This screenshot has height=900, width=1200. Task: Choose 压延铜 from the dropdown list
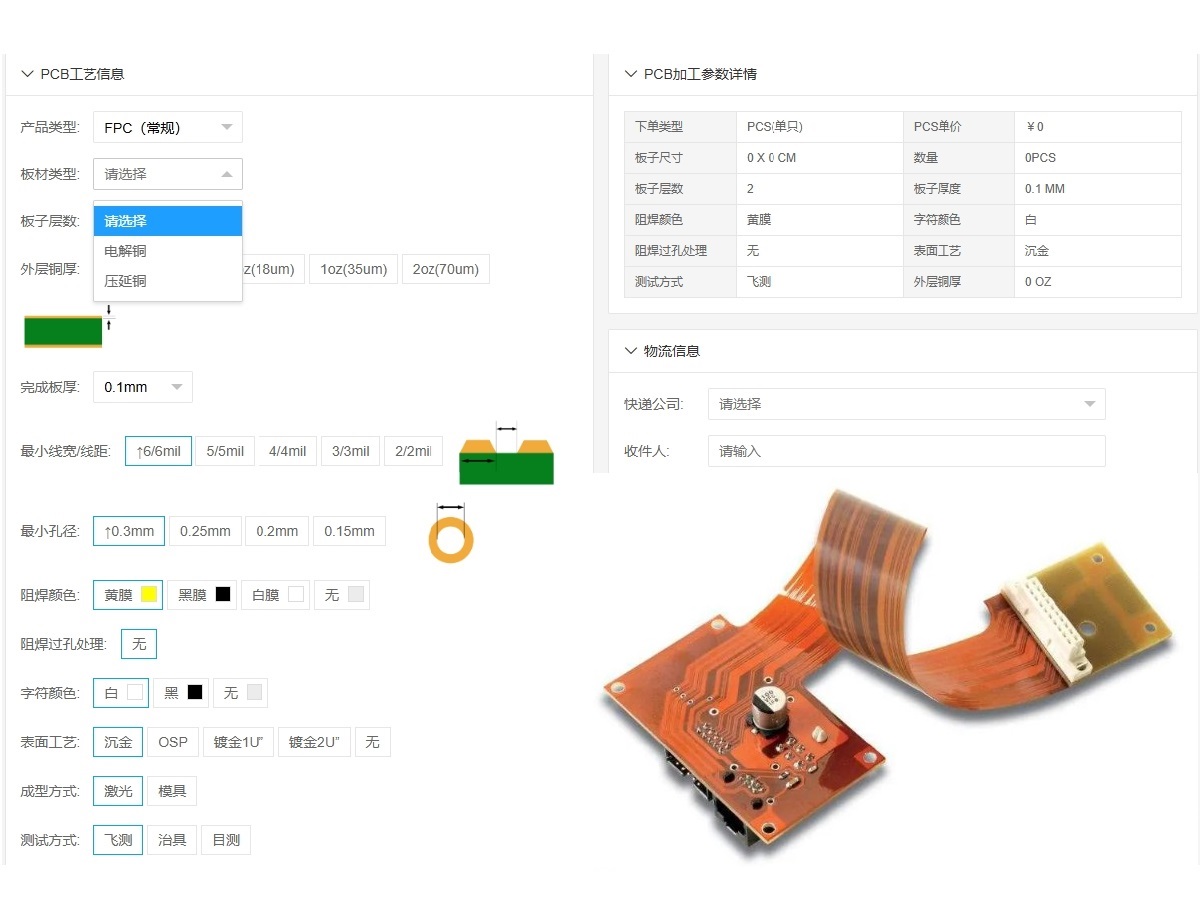tap(126, 281)
